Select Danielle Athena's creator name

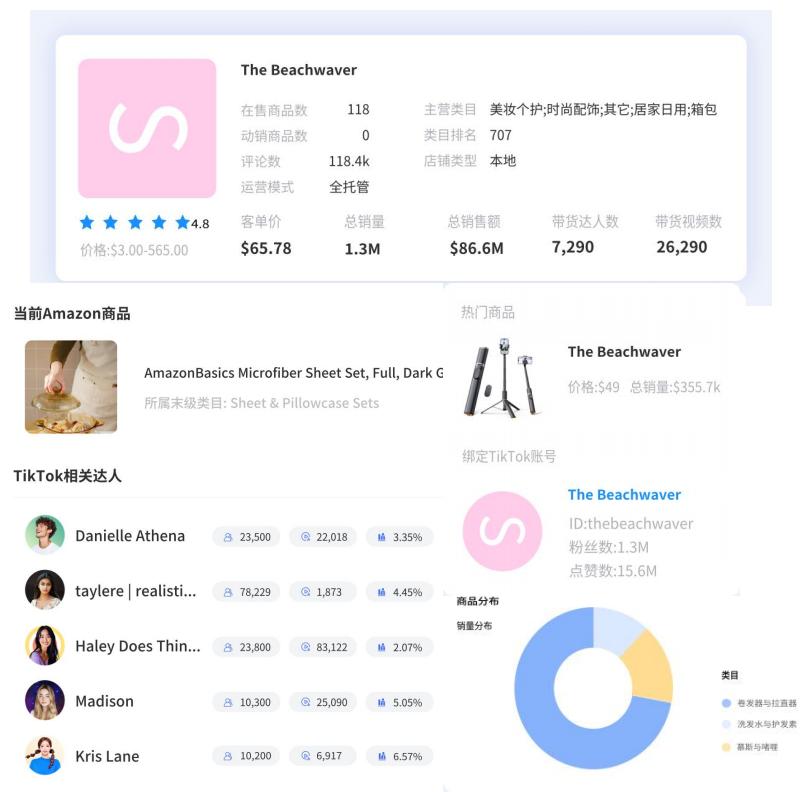pyautogui.click(x=133, y=536)
